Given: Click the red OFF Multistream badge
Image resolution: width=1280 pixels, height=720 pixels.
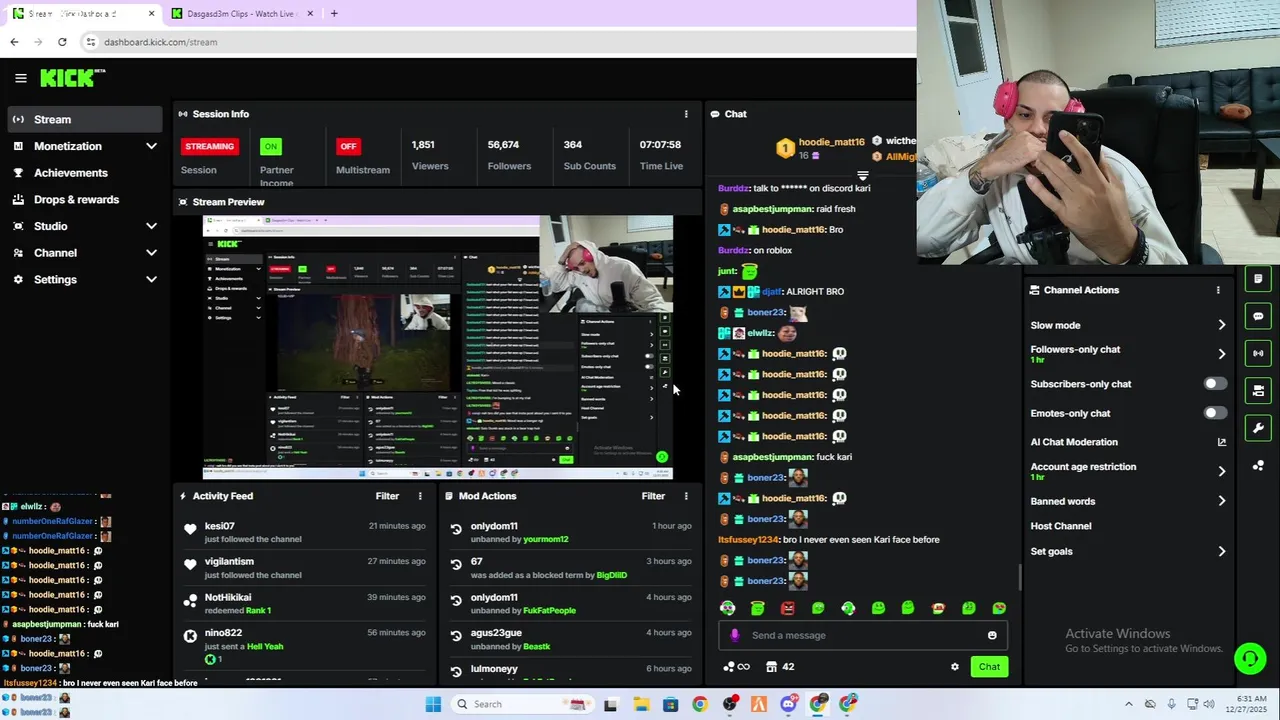Looking at the screenshot, I should coord(348,146).
